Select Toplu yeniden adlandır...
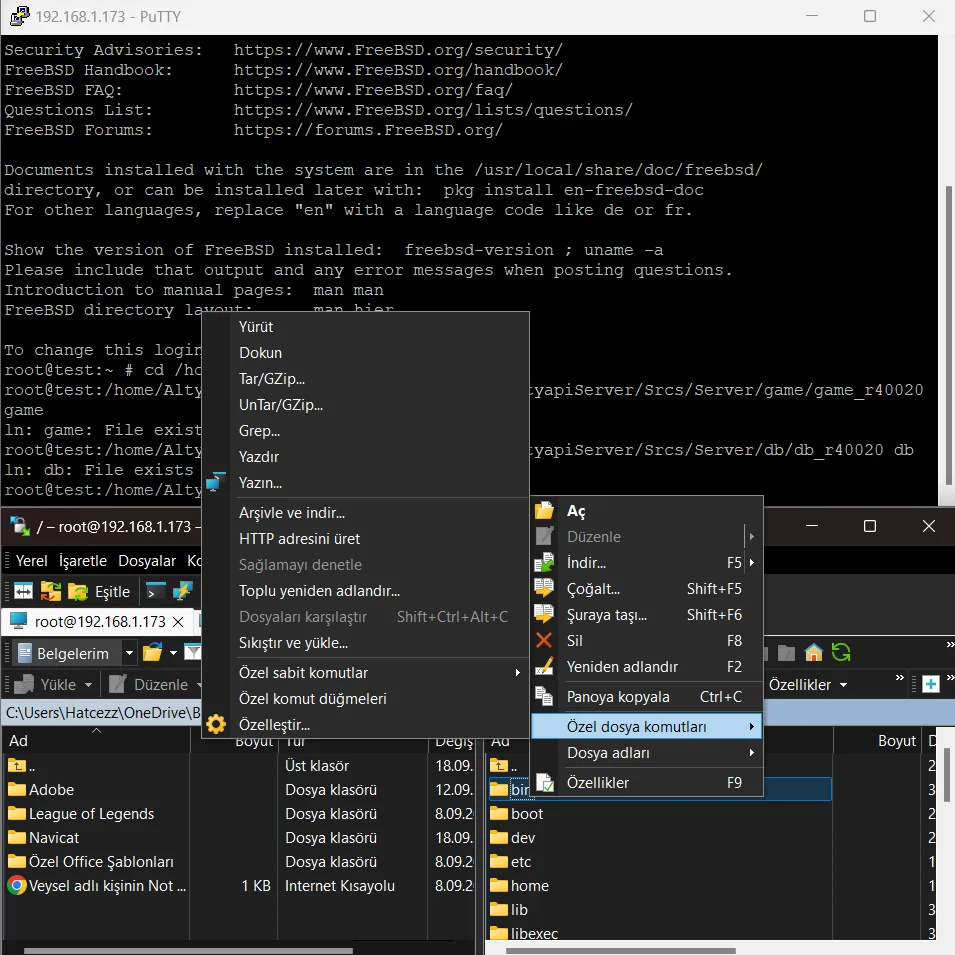955x955 pixels. (365, 591)
